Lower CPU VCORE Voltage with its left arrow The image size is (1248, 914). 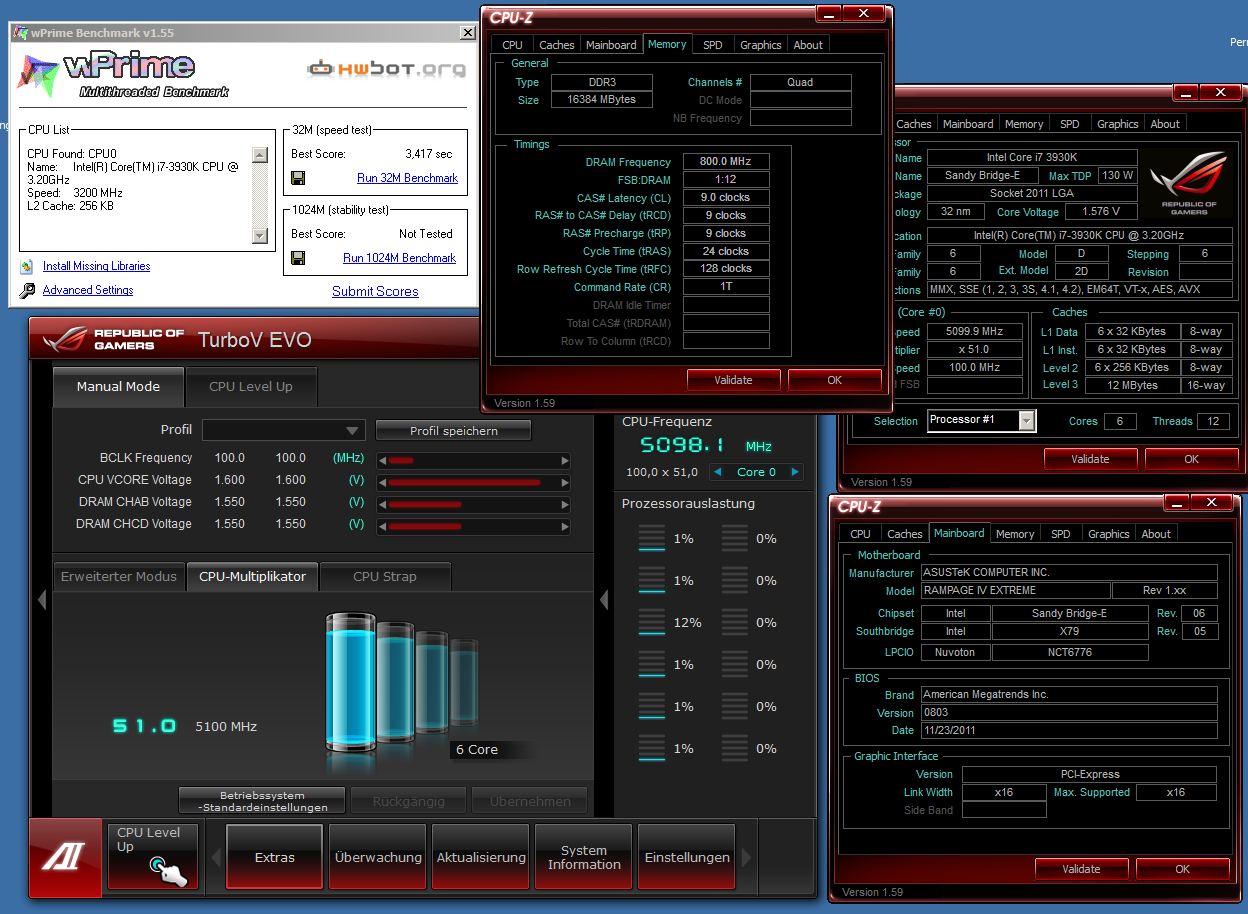point(381,482)
